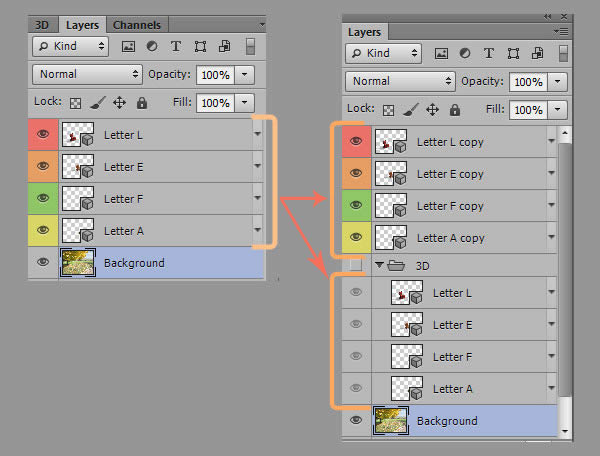Screen dimensions: 600x456
Task: Click the lock all padlock in the left panel
Action: 141,102
